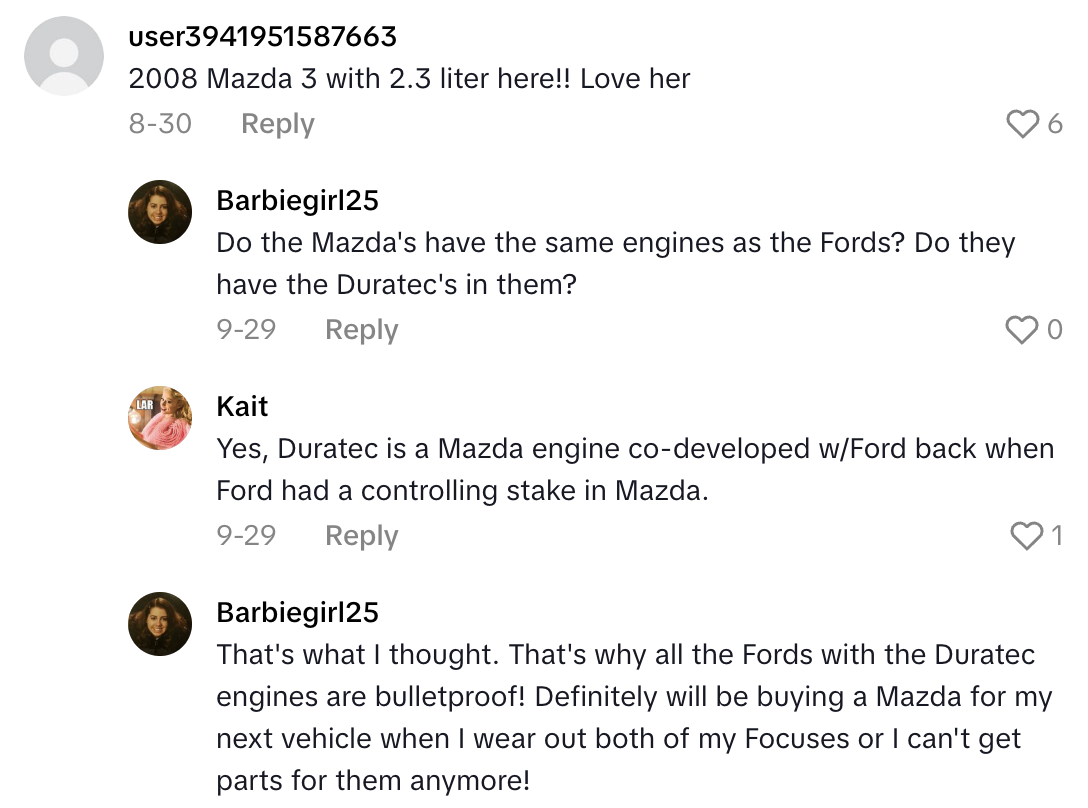The image size is (1088, 808).
Task: Click the like count 6
Action: (x=1055, y=124)
